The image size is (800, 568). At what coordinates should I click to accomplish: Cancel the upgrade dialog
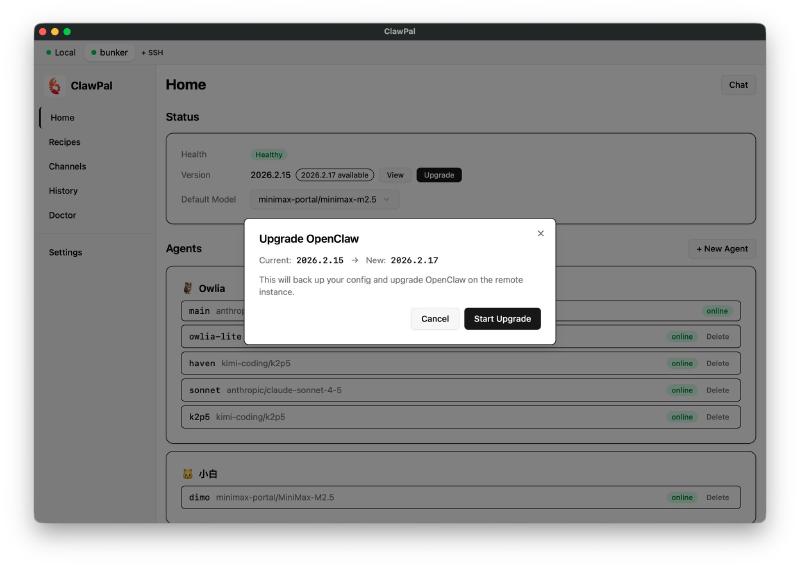point(435,319)
